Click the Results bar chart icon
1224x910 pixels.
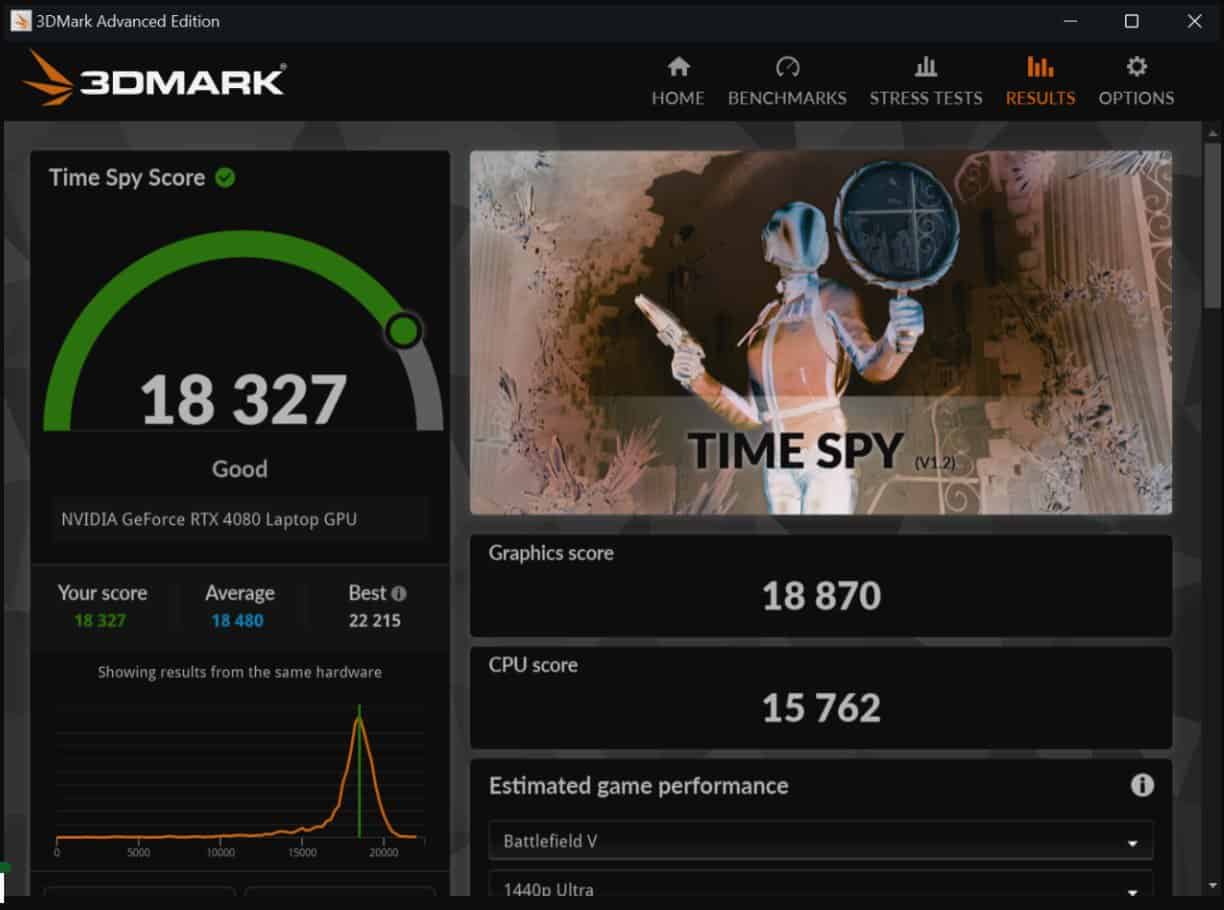(1040, 67)
